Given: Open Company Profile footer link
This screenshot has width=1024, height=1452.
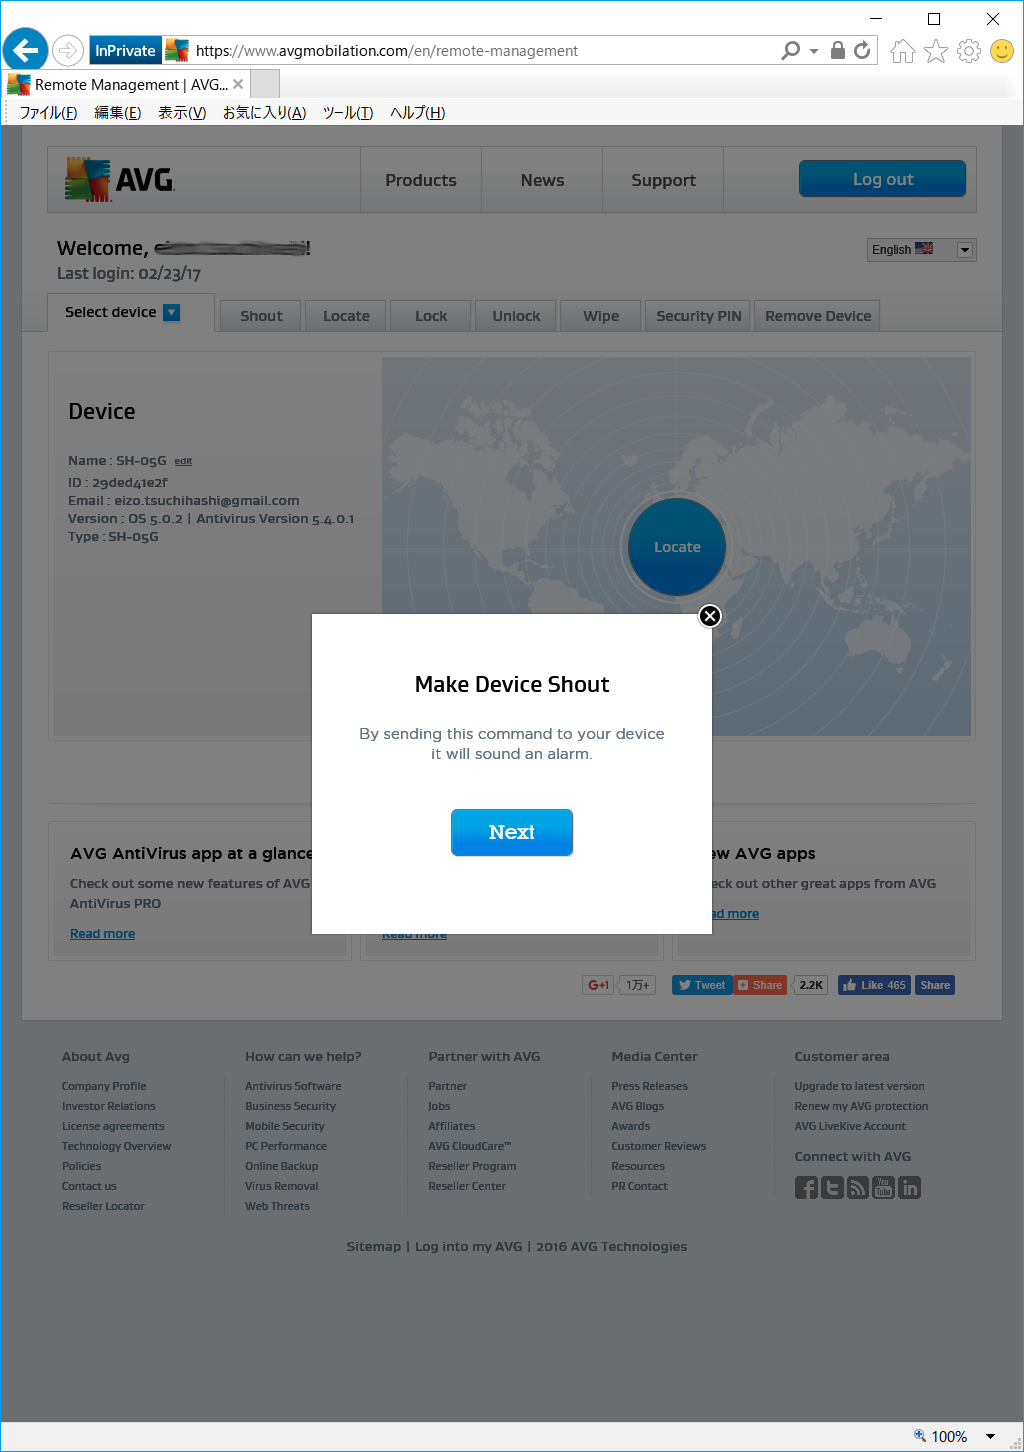Looking at the screenshot, I should 104,1086.
